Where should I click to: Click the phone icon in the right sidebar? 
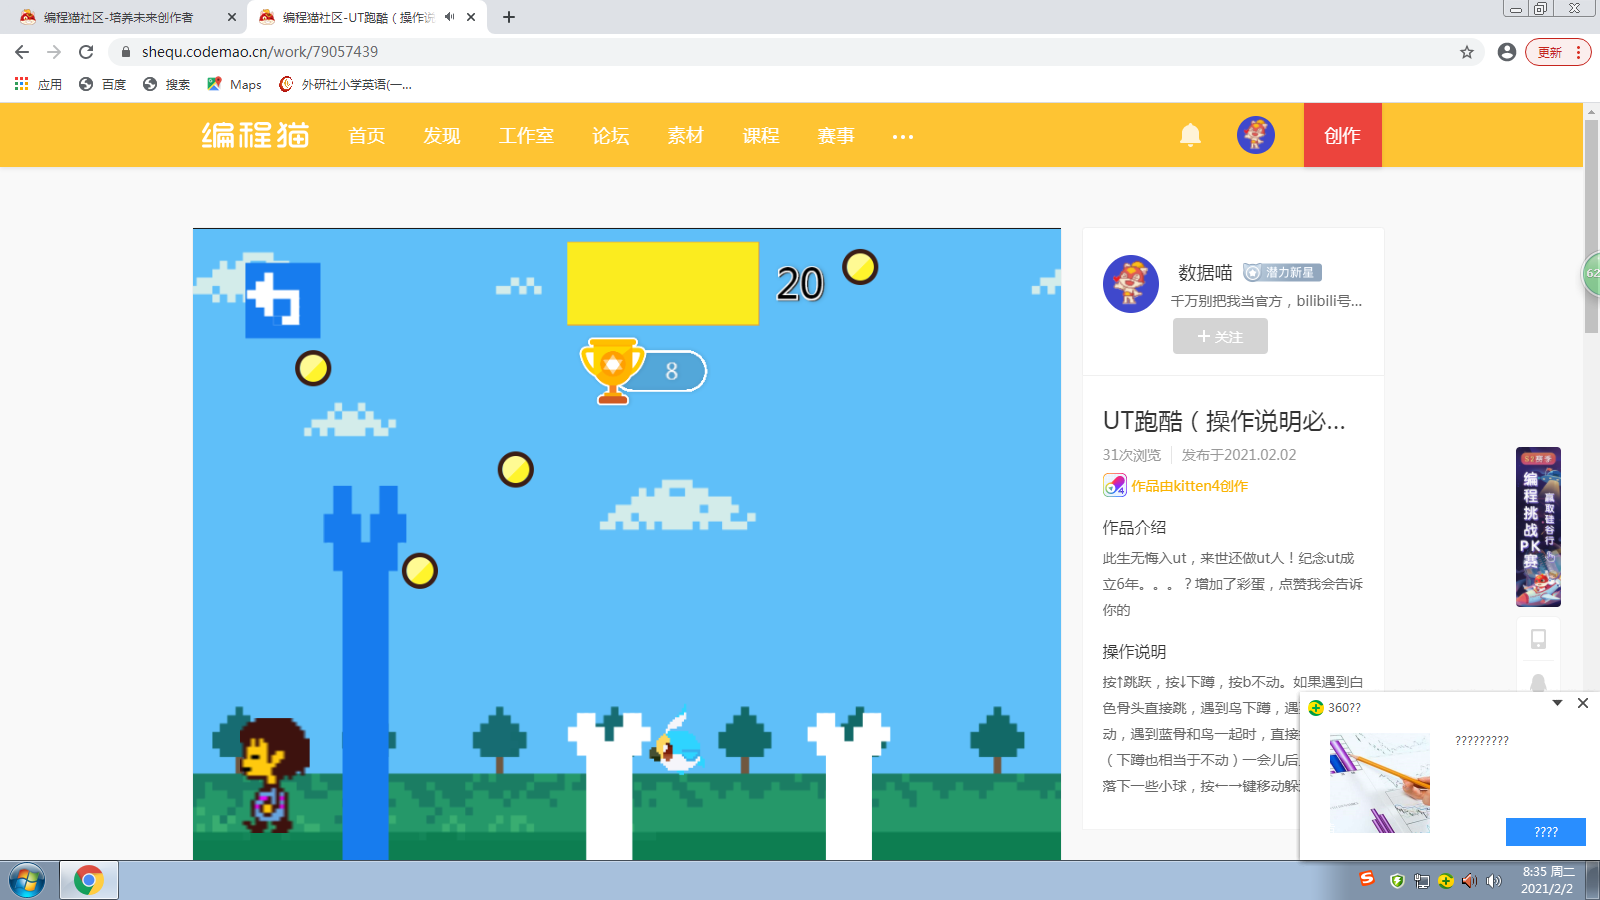[1538, 639]
